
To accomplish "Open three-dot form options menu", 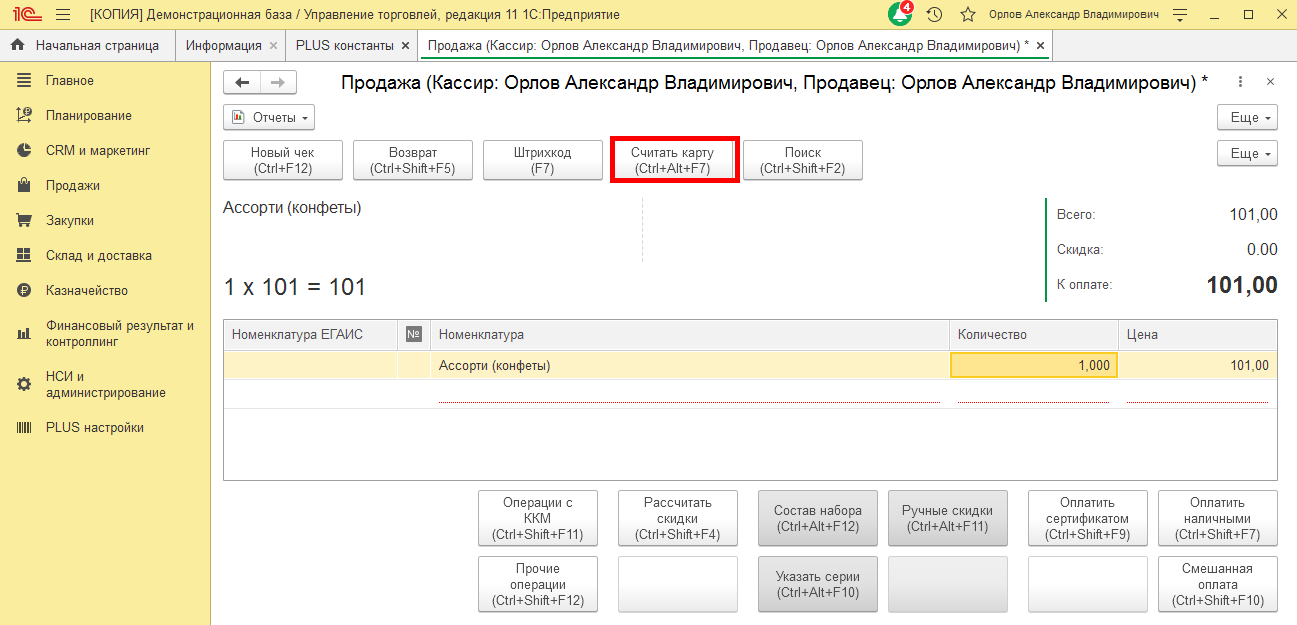I will coord(1240,82).
